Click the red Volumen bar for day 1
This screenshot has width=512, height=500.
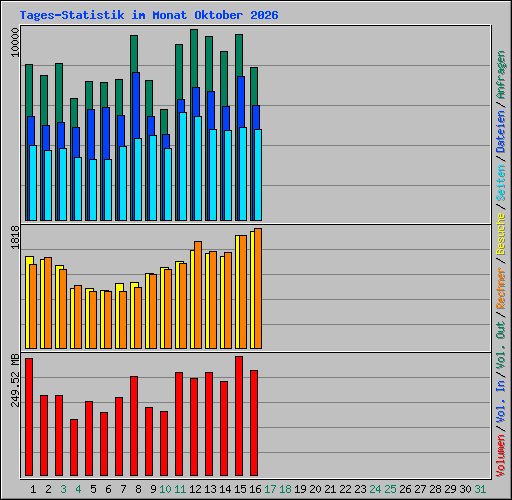click(29, 417)
